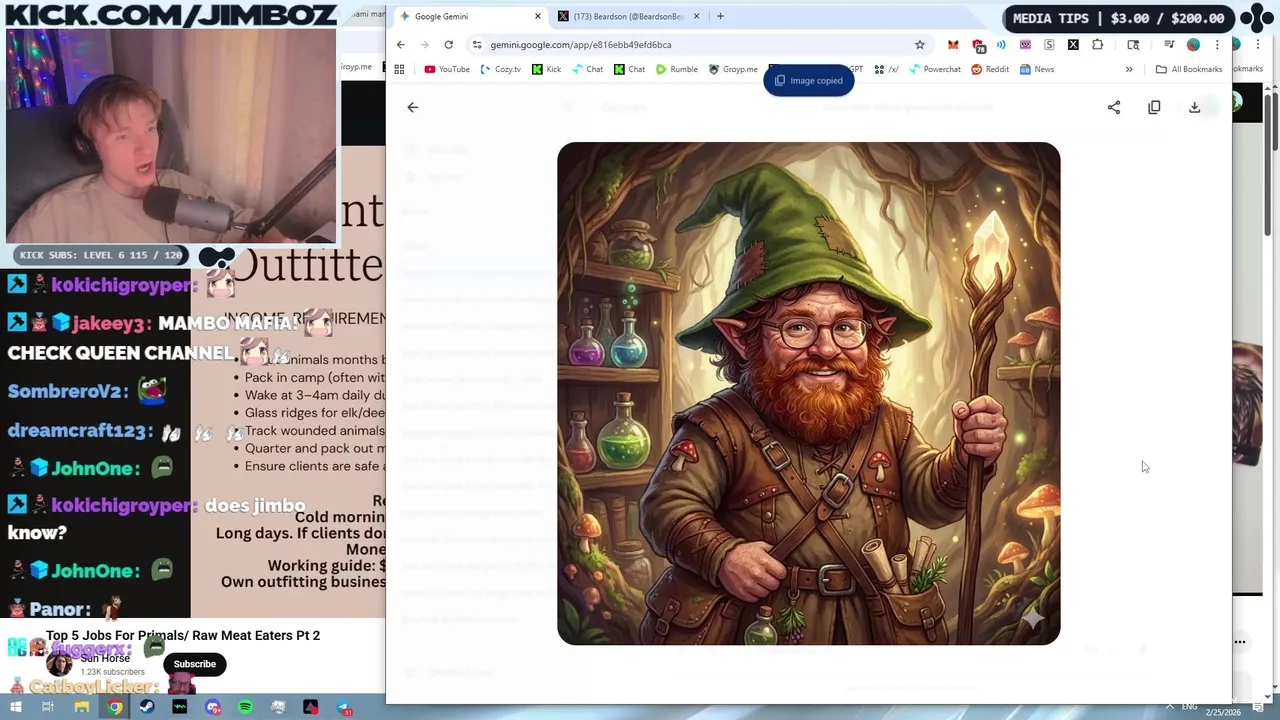Switch to the Google Gemini tab
This screenshot has height=720, width=1280.
point(470,16)
